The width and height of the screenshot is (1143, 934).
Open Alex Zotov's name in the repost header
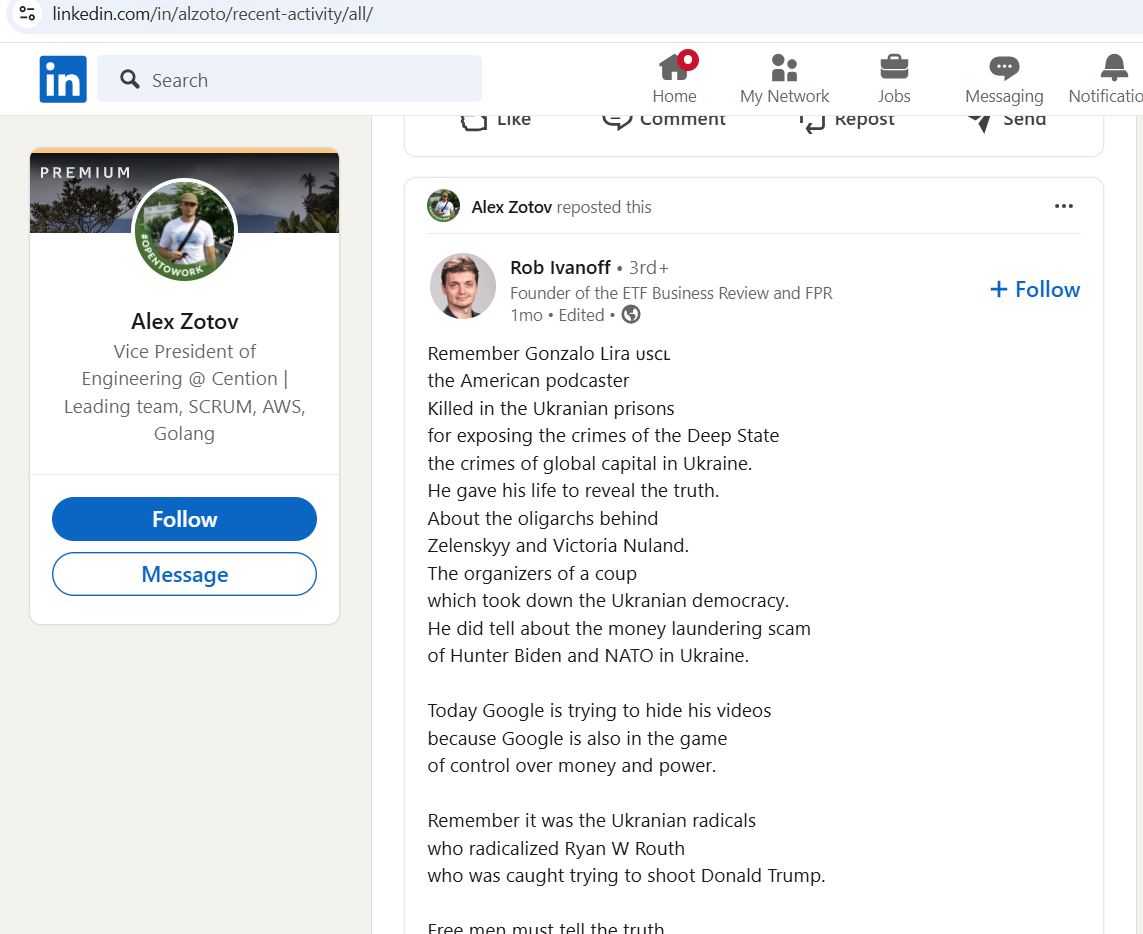point(512,207)
